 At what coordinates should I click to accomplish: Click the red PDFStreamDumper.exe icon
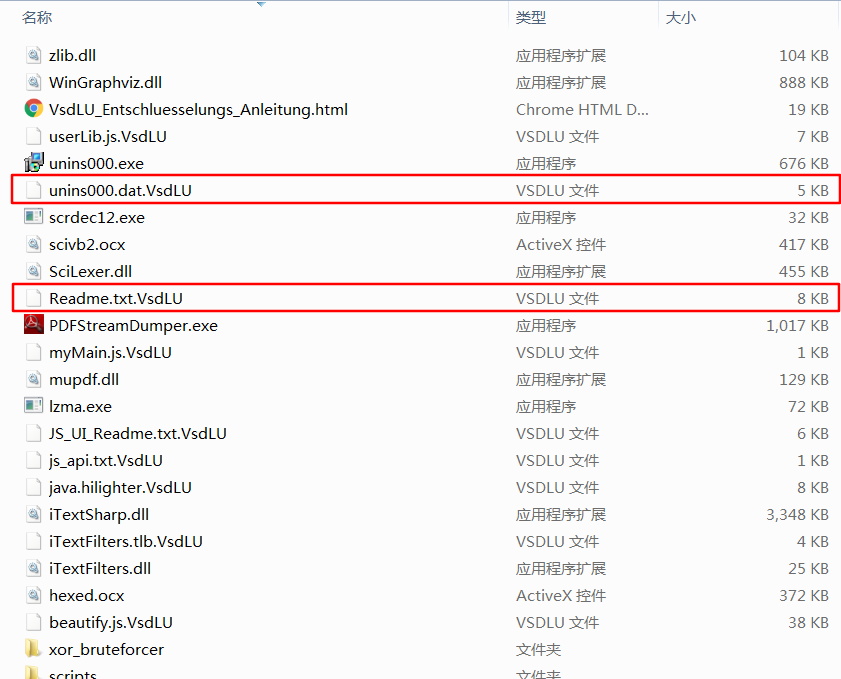[33, 325]
